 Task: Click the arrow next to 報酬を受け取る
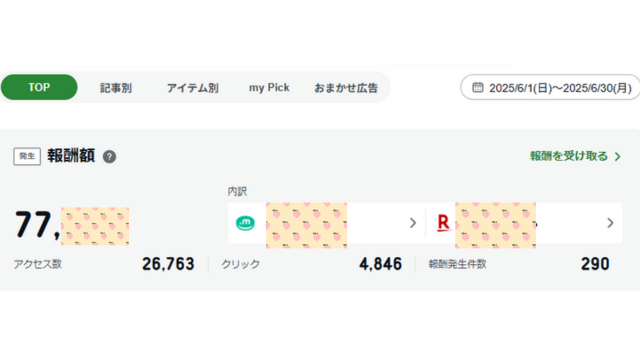[618, 157]
